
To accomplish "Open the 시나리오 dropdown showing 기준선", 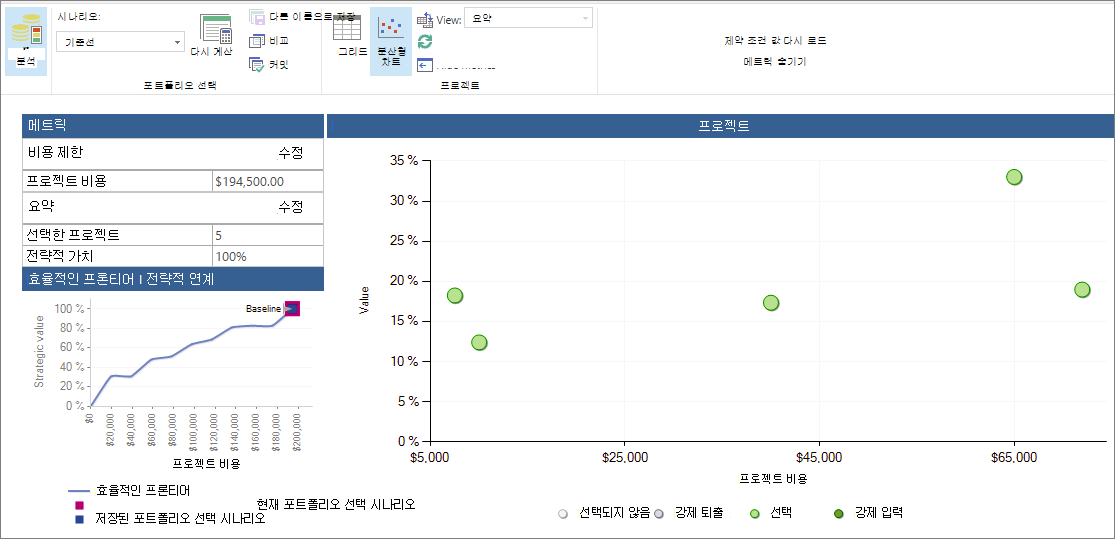I will [120, 43].
